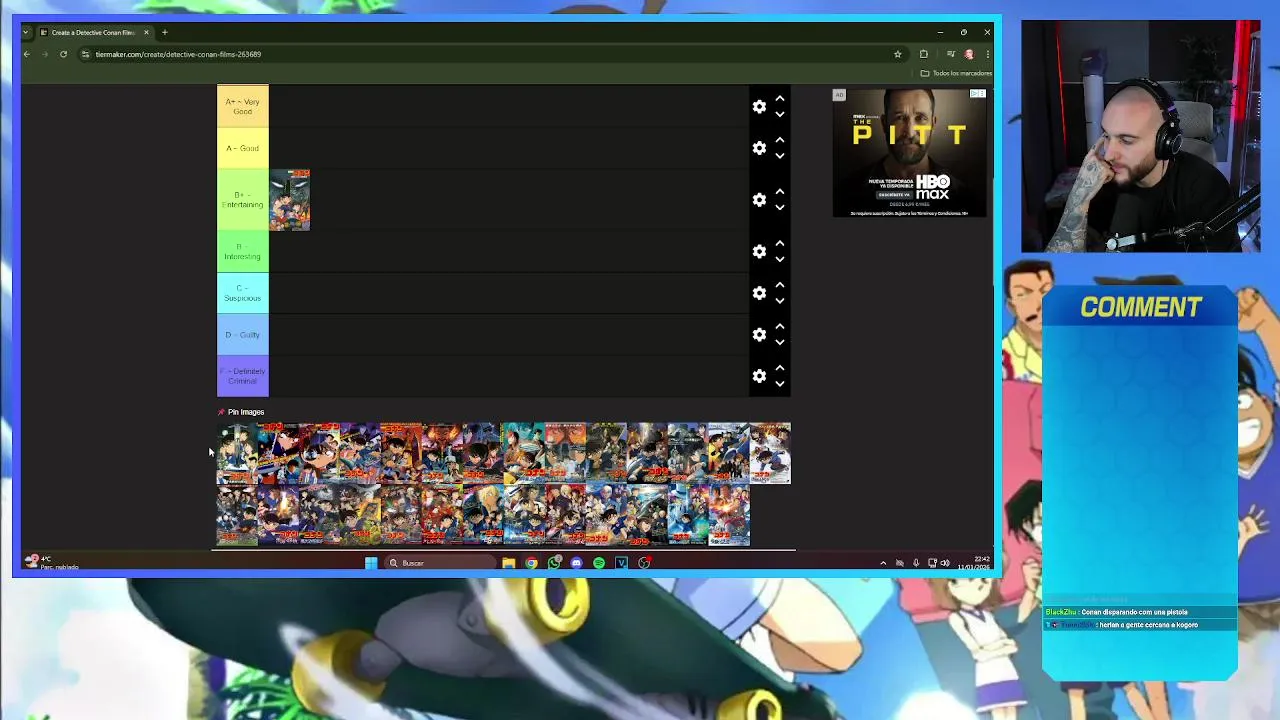Move the C Suspicious row down
Screen dimensions: 1280x720
780,301
